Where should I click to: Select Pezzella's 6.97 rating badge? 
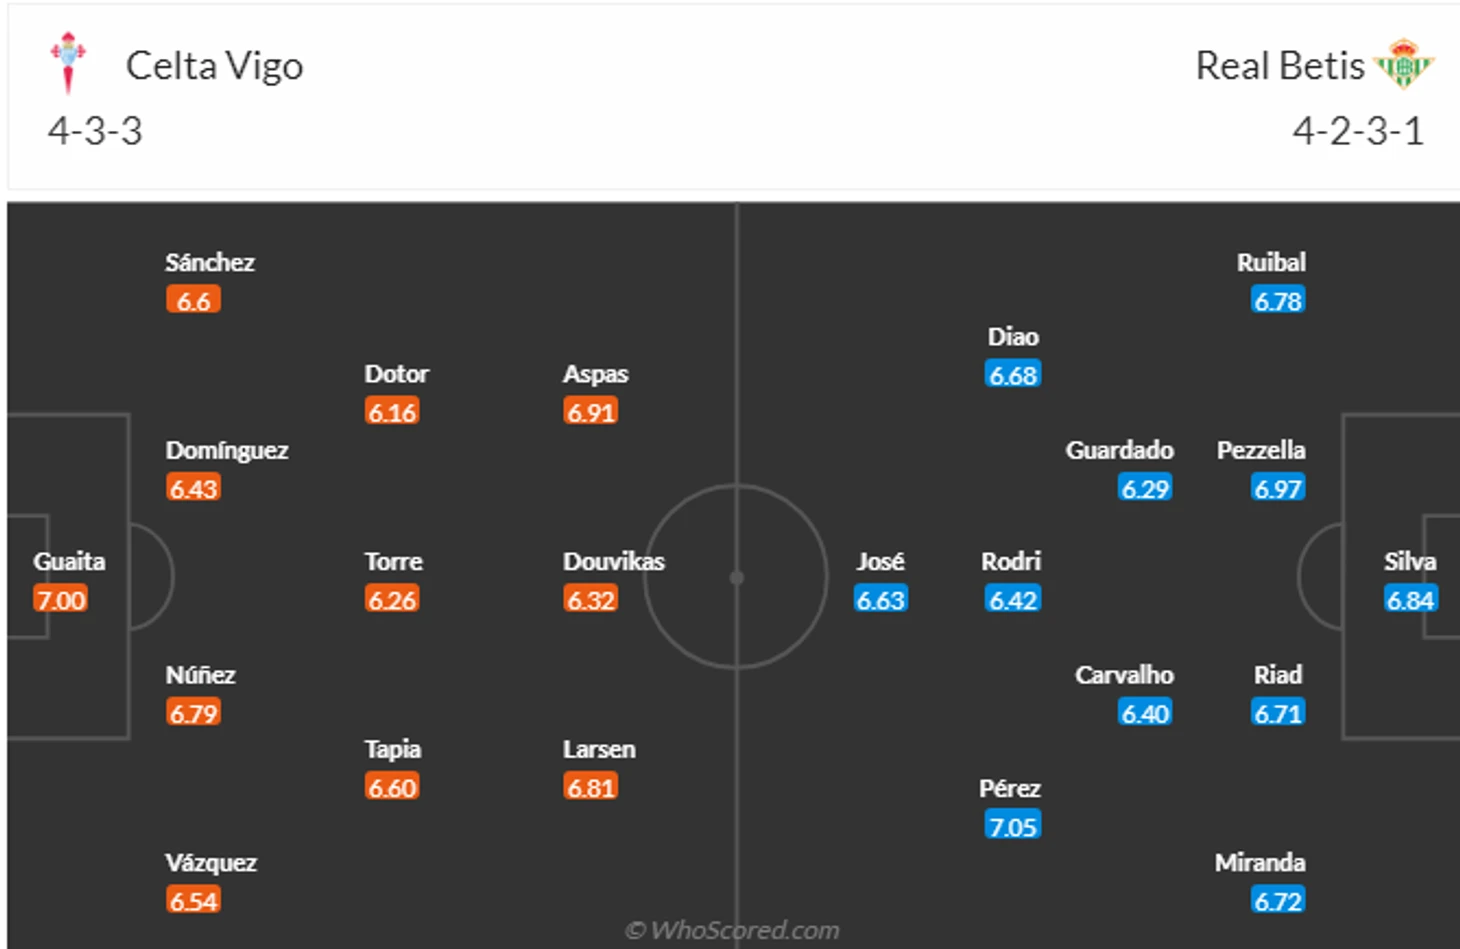[x=1278, y=488]
